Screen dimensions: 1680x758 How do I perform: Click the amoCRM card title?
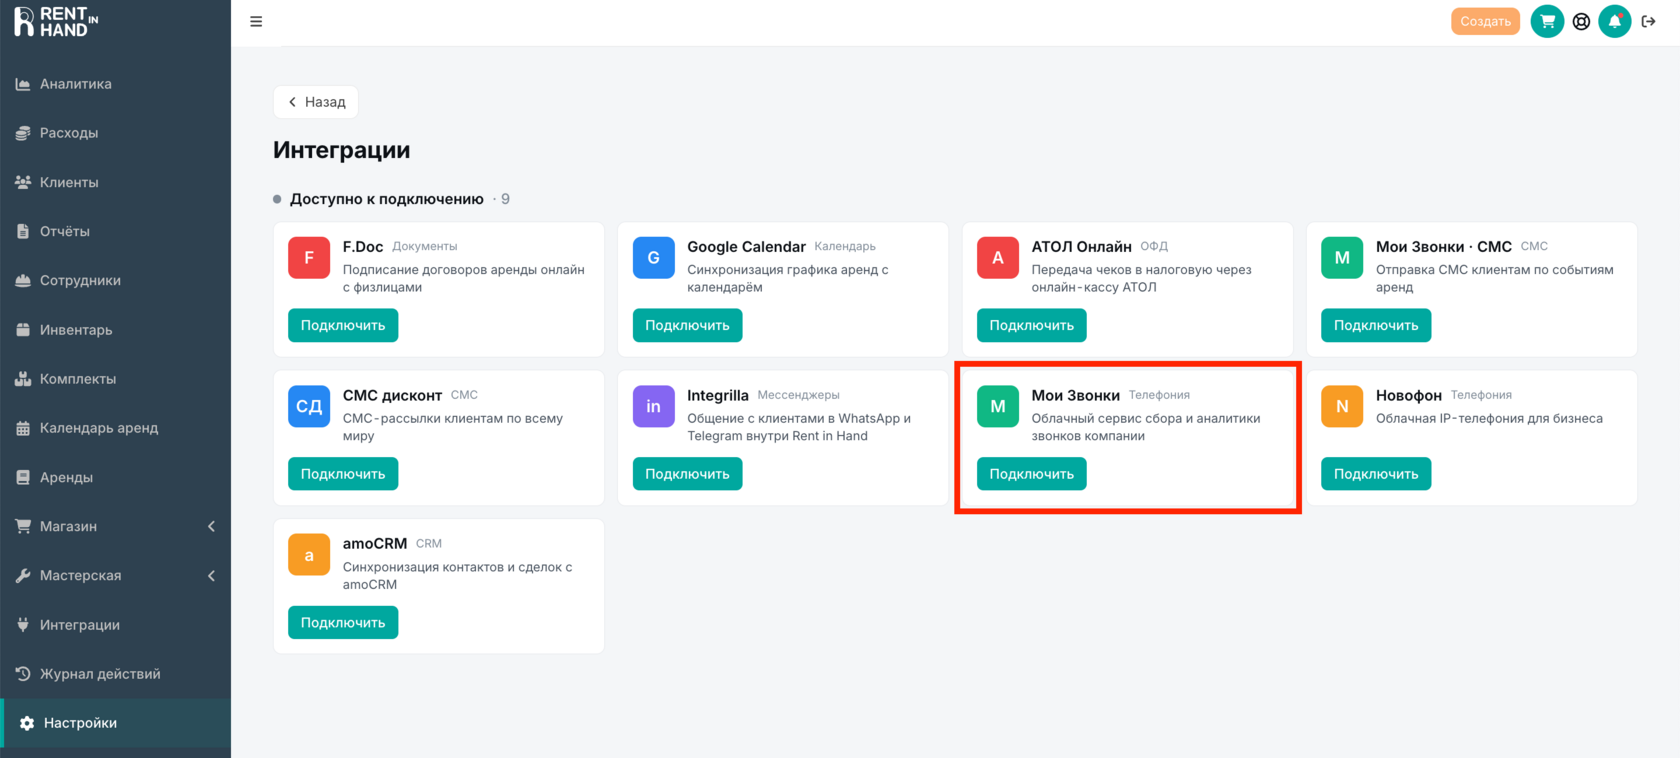[x=375, y=544]
